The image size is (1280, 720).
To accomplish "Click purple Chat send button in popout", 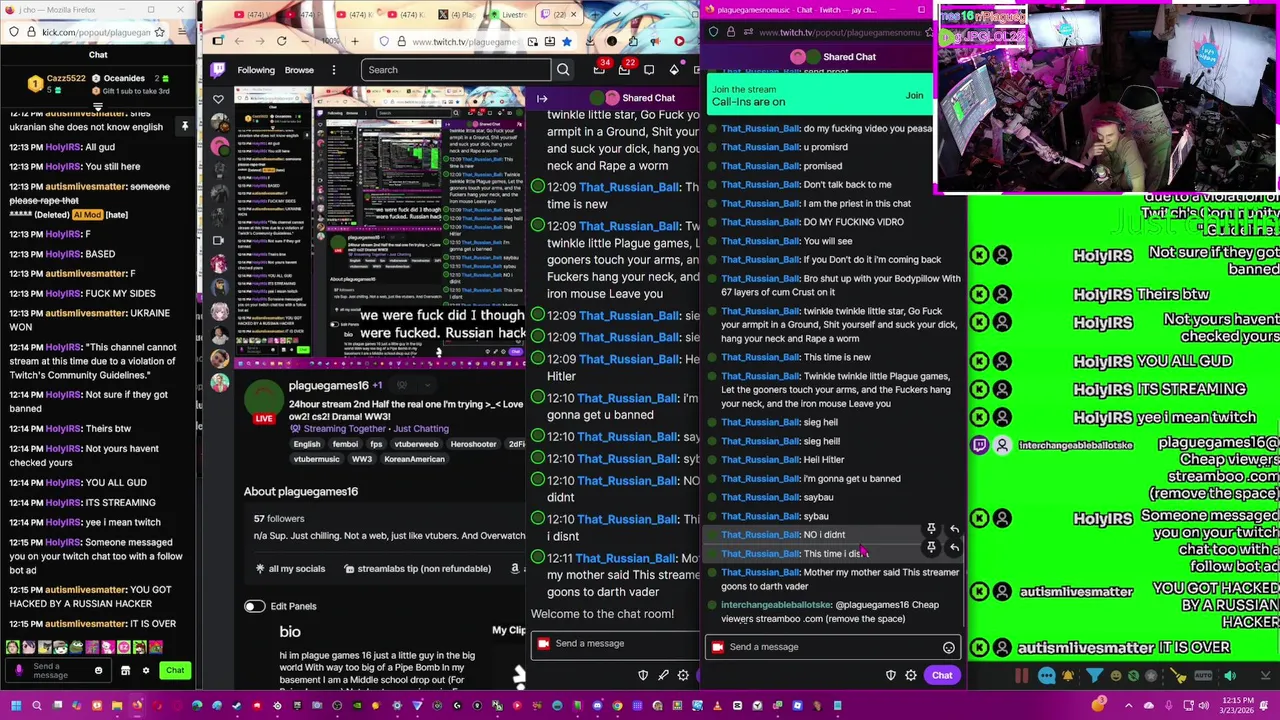I will (942, 675).
